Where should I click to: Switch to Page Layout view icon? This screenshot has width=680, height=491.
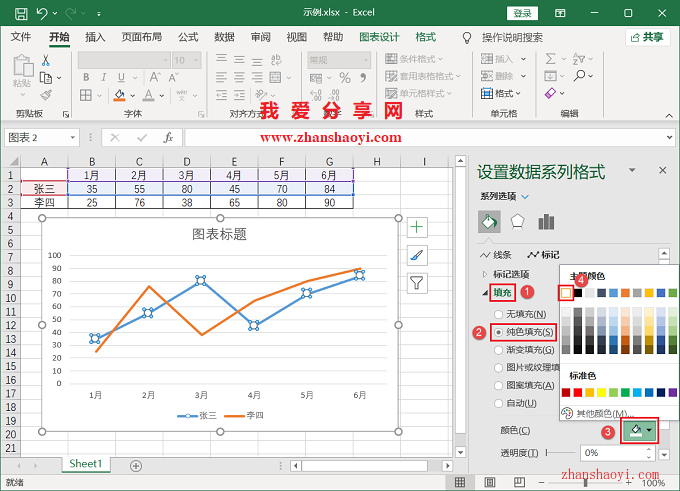pyautogui.click(x=490, y=482)
